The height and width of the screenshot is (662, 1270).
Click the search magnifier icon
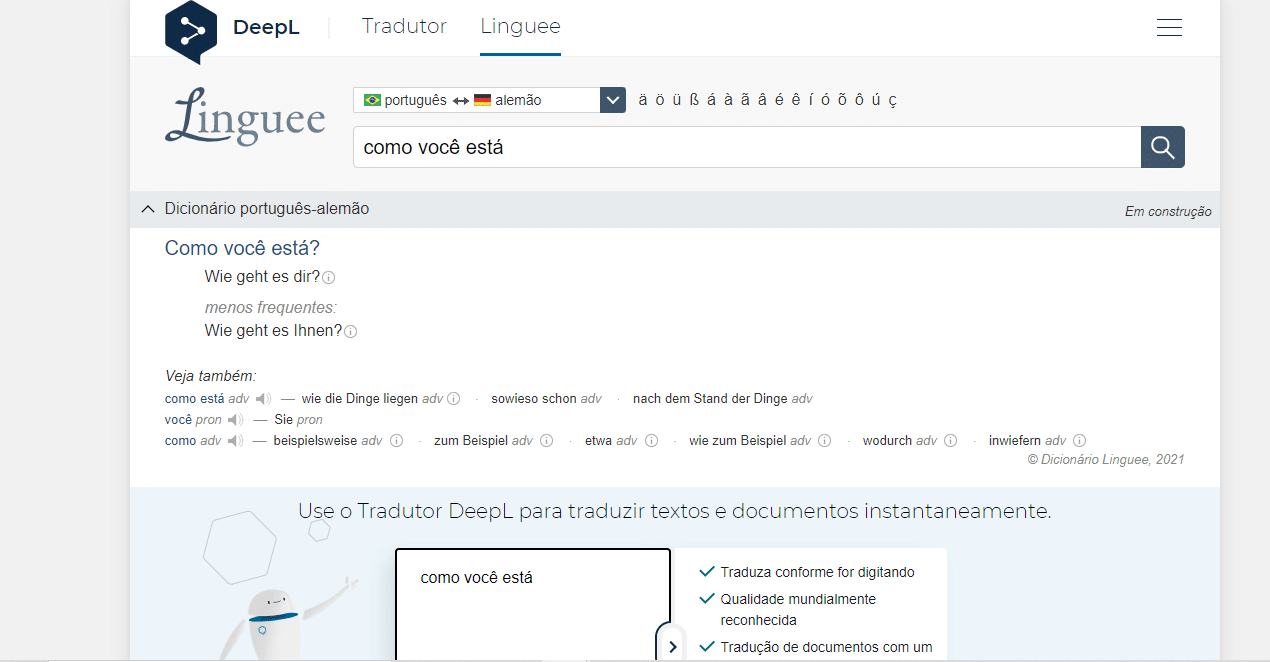click(1162, 146)
